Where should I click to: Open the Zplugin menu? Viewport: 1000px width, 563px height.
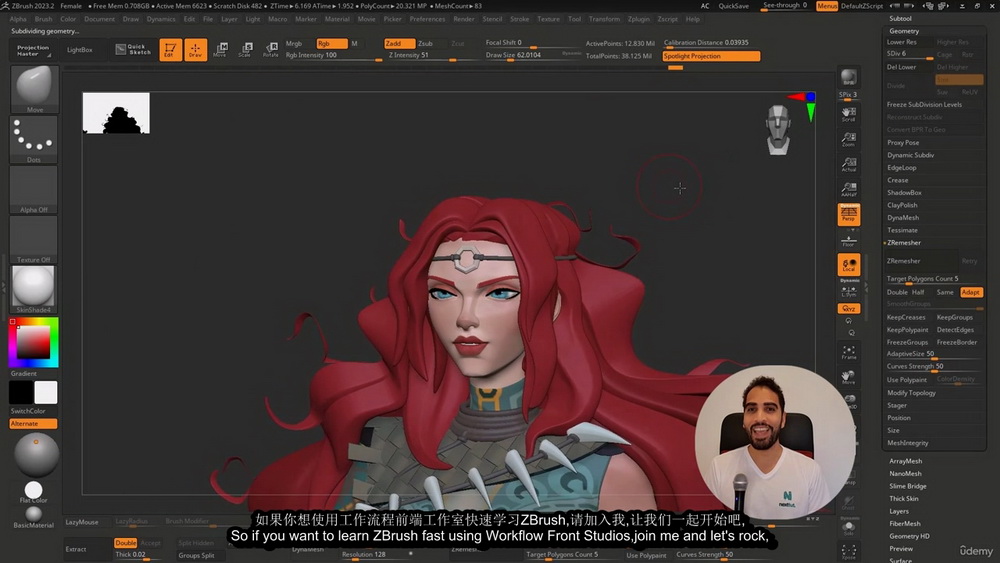pyautogui.click(x=638, y=19)
